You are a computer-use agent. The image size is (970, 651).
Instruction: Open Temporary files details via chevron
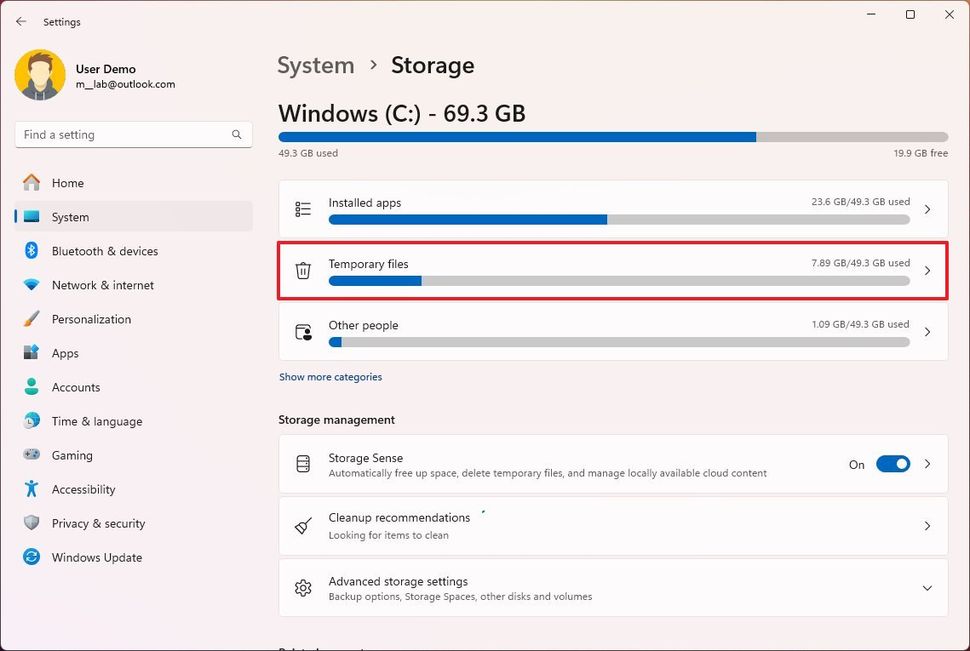click(x=925, y=270)
